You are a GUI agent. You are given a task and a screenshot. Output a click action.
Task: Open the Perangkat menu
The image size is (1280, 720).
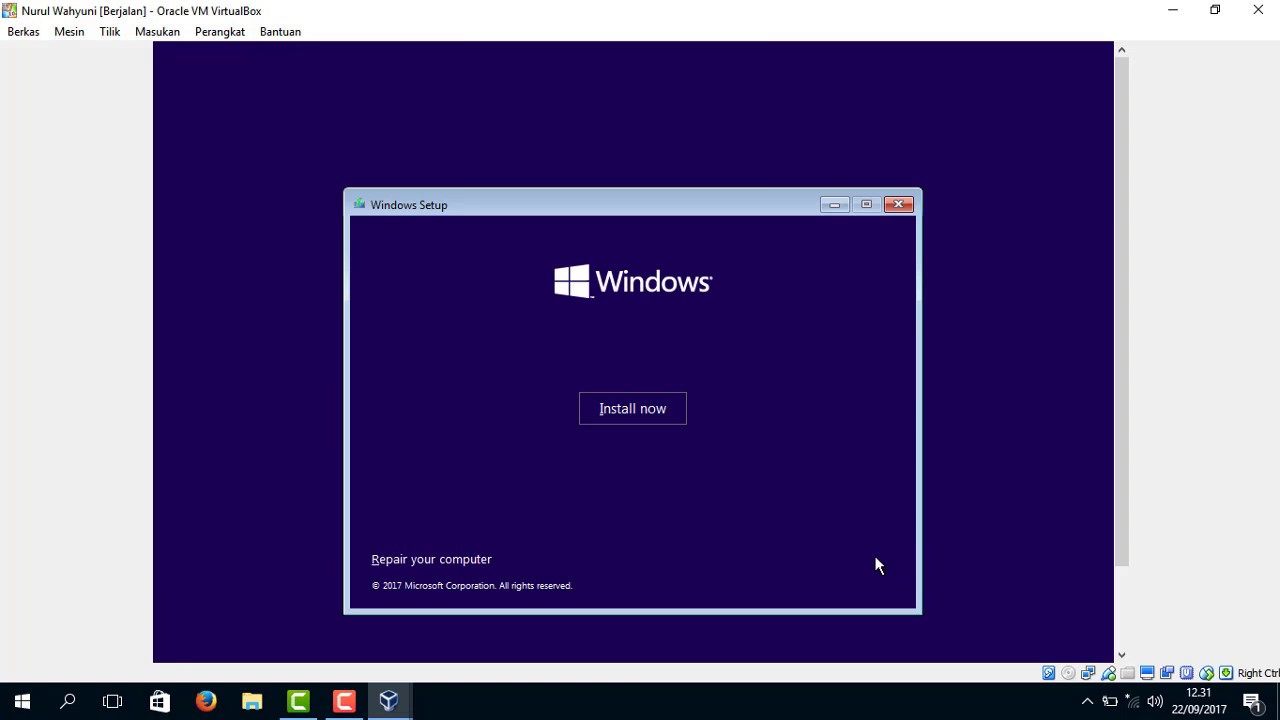point(220,31)
